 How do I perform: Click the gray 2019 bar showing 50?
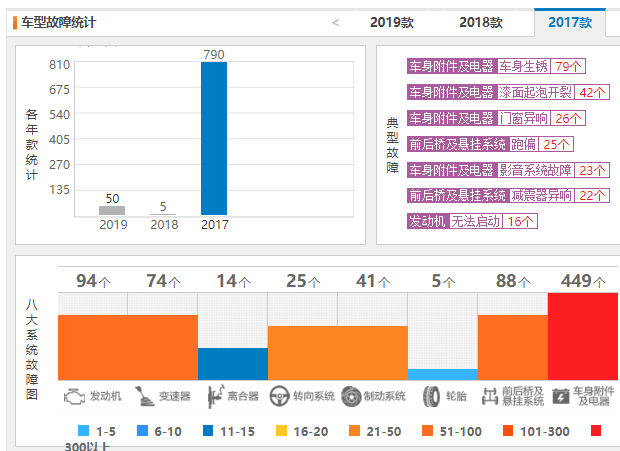[112, 210]
